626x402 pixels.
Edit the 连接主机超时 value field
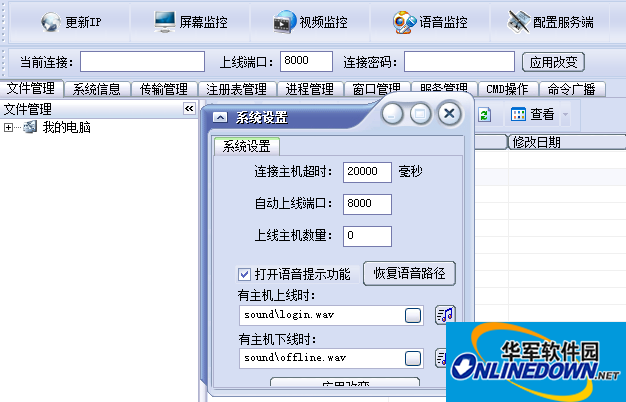click(x=367, y=172)
